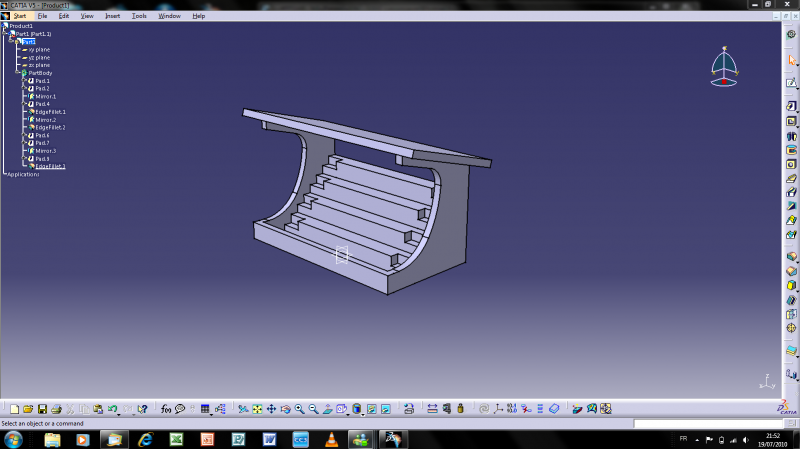Image resolution: width=800 pixels, height=449 pixels.
Task: Collapse the Part1 (Part1.1) tree node
Action: tap(5, 34)
